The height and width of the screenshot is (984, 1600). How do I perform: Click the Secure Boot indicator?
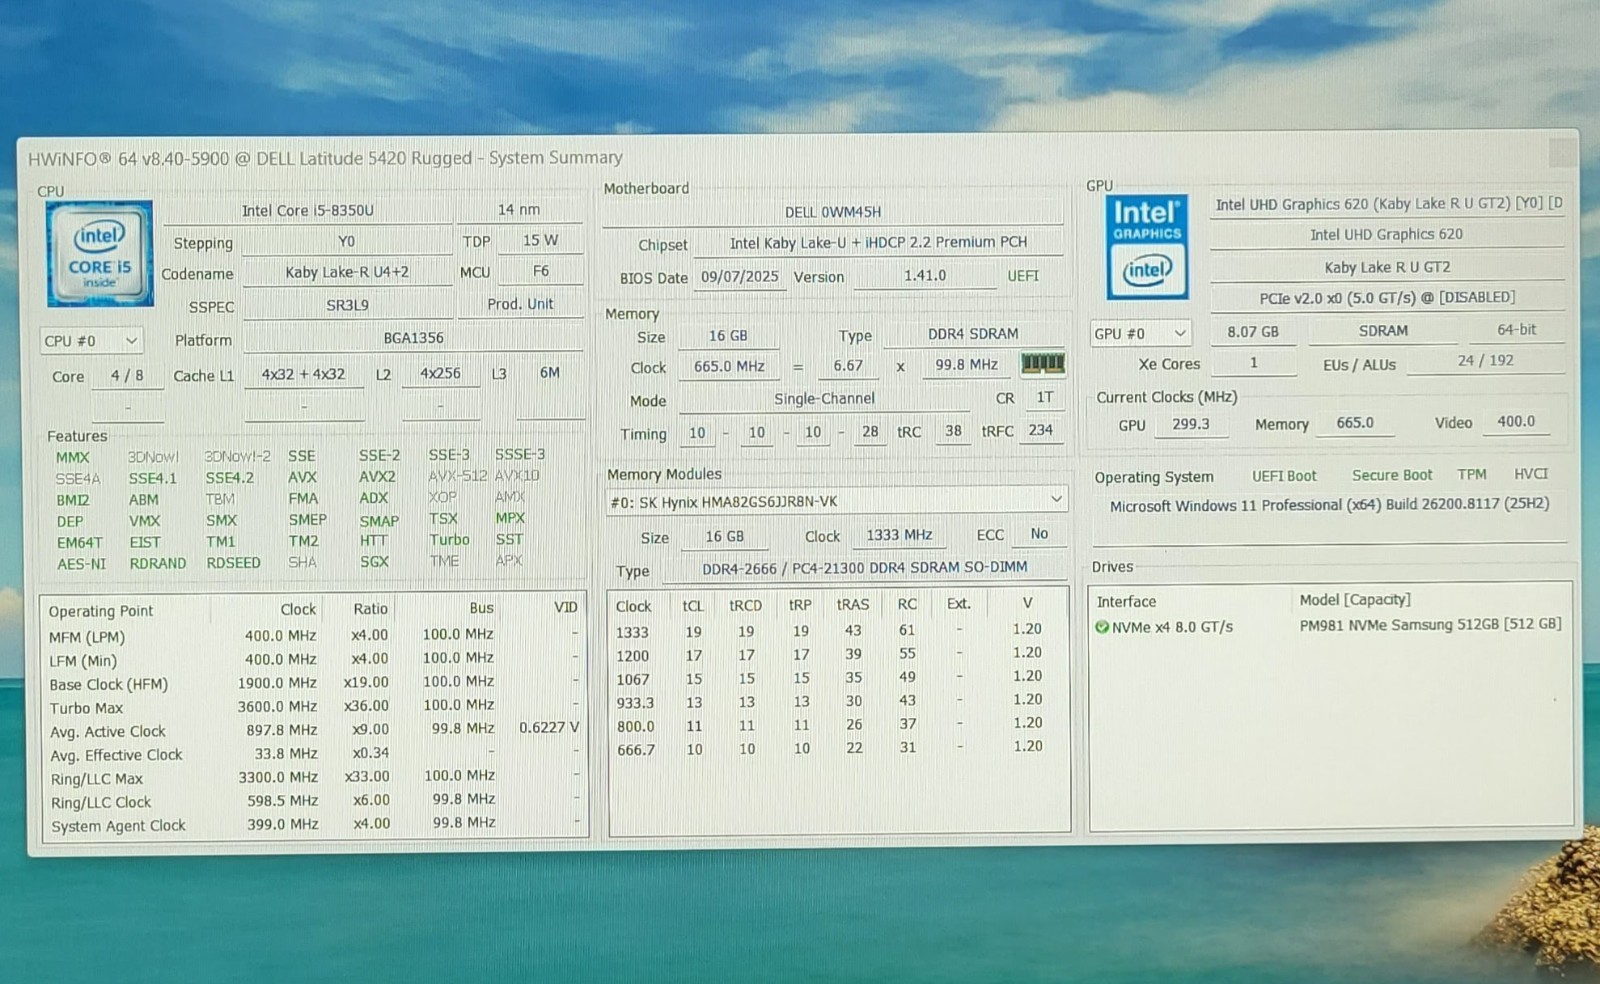coord(1392,475)
